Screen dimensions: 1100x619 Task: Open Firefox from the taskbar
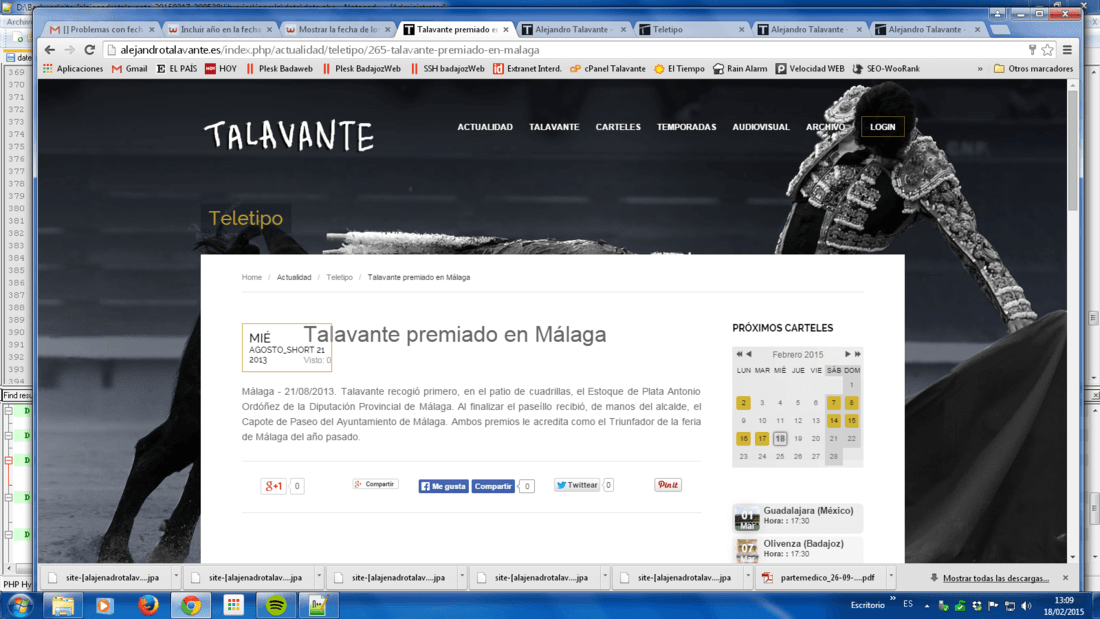[148, 605]
